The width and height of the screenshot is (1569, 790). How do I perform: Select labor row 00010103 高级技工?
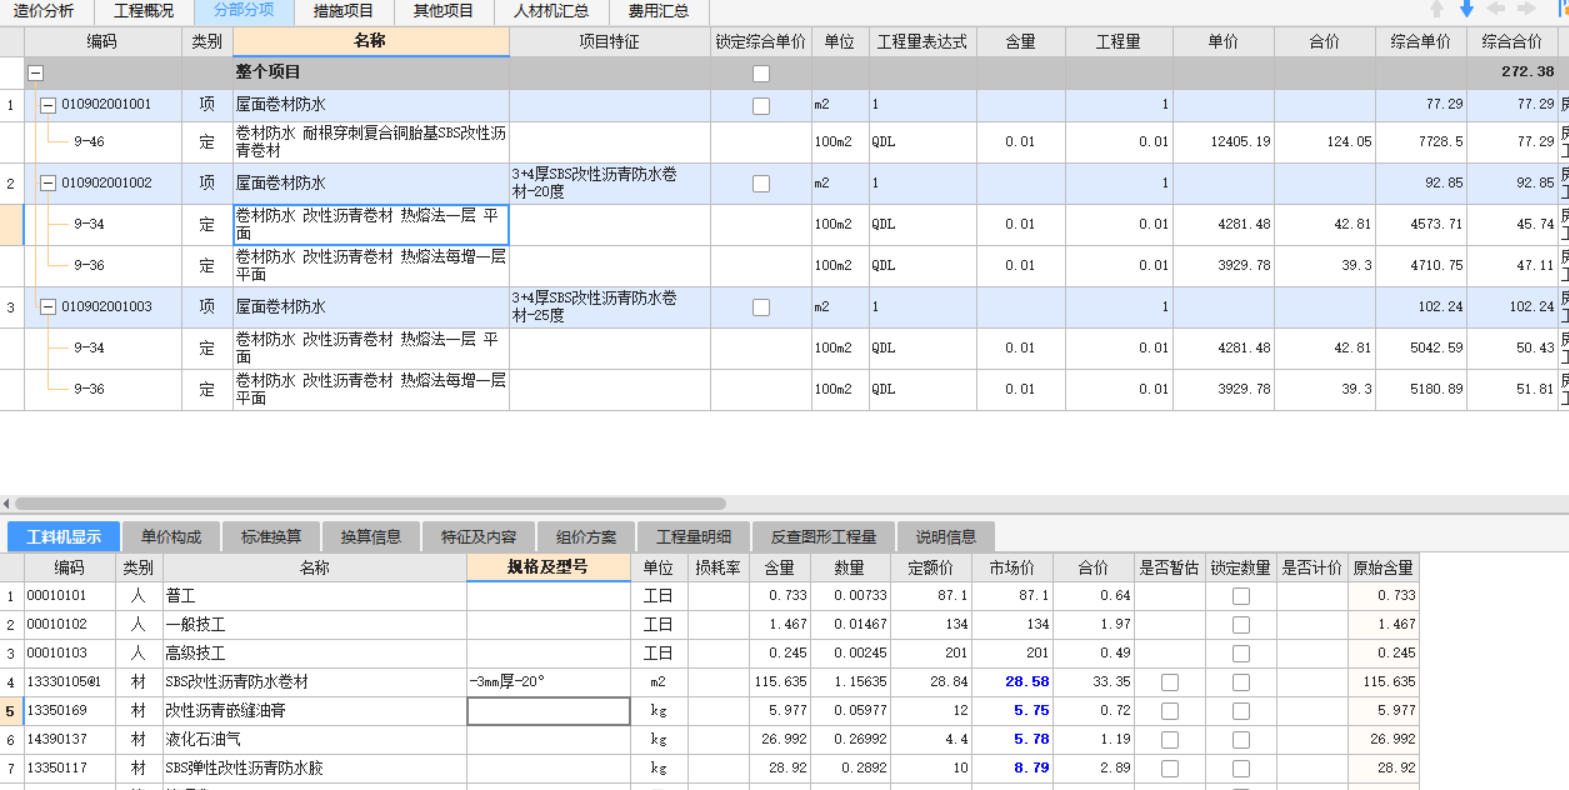point(710,654)
